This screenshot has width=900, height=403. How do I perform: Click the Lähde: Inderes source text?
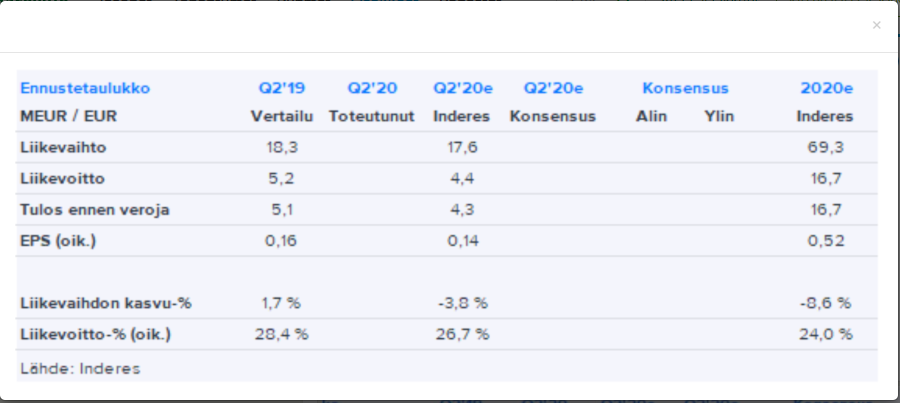coord(81,367)
